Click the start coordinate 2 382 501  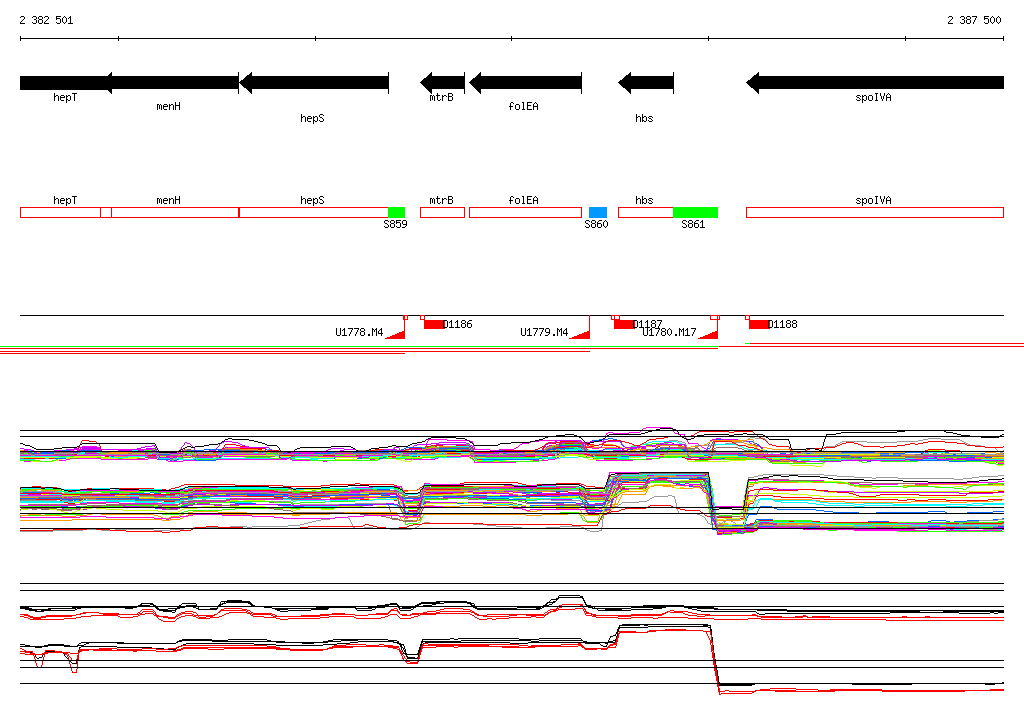click(x=46, y=20)
